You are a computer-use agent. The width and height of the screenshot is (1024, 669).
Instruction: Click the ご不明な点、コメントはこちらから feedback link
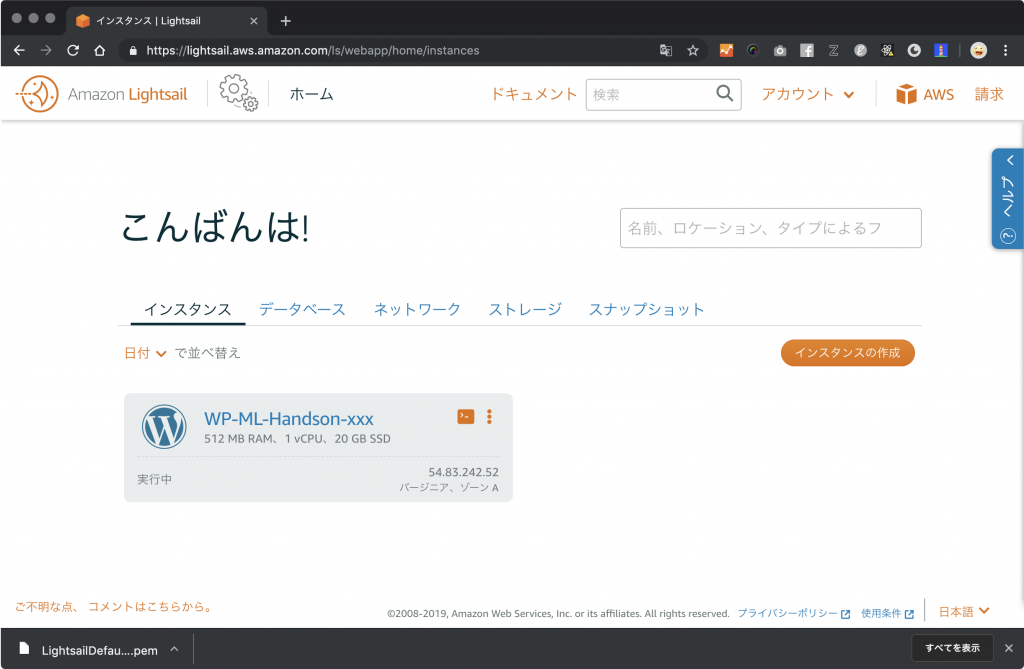116,606
